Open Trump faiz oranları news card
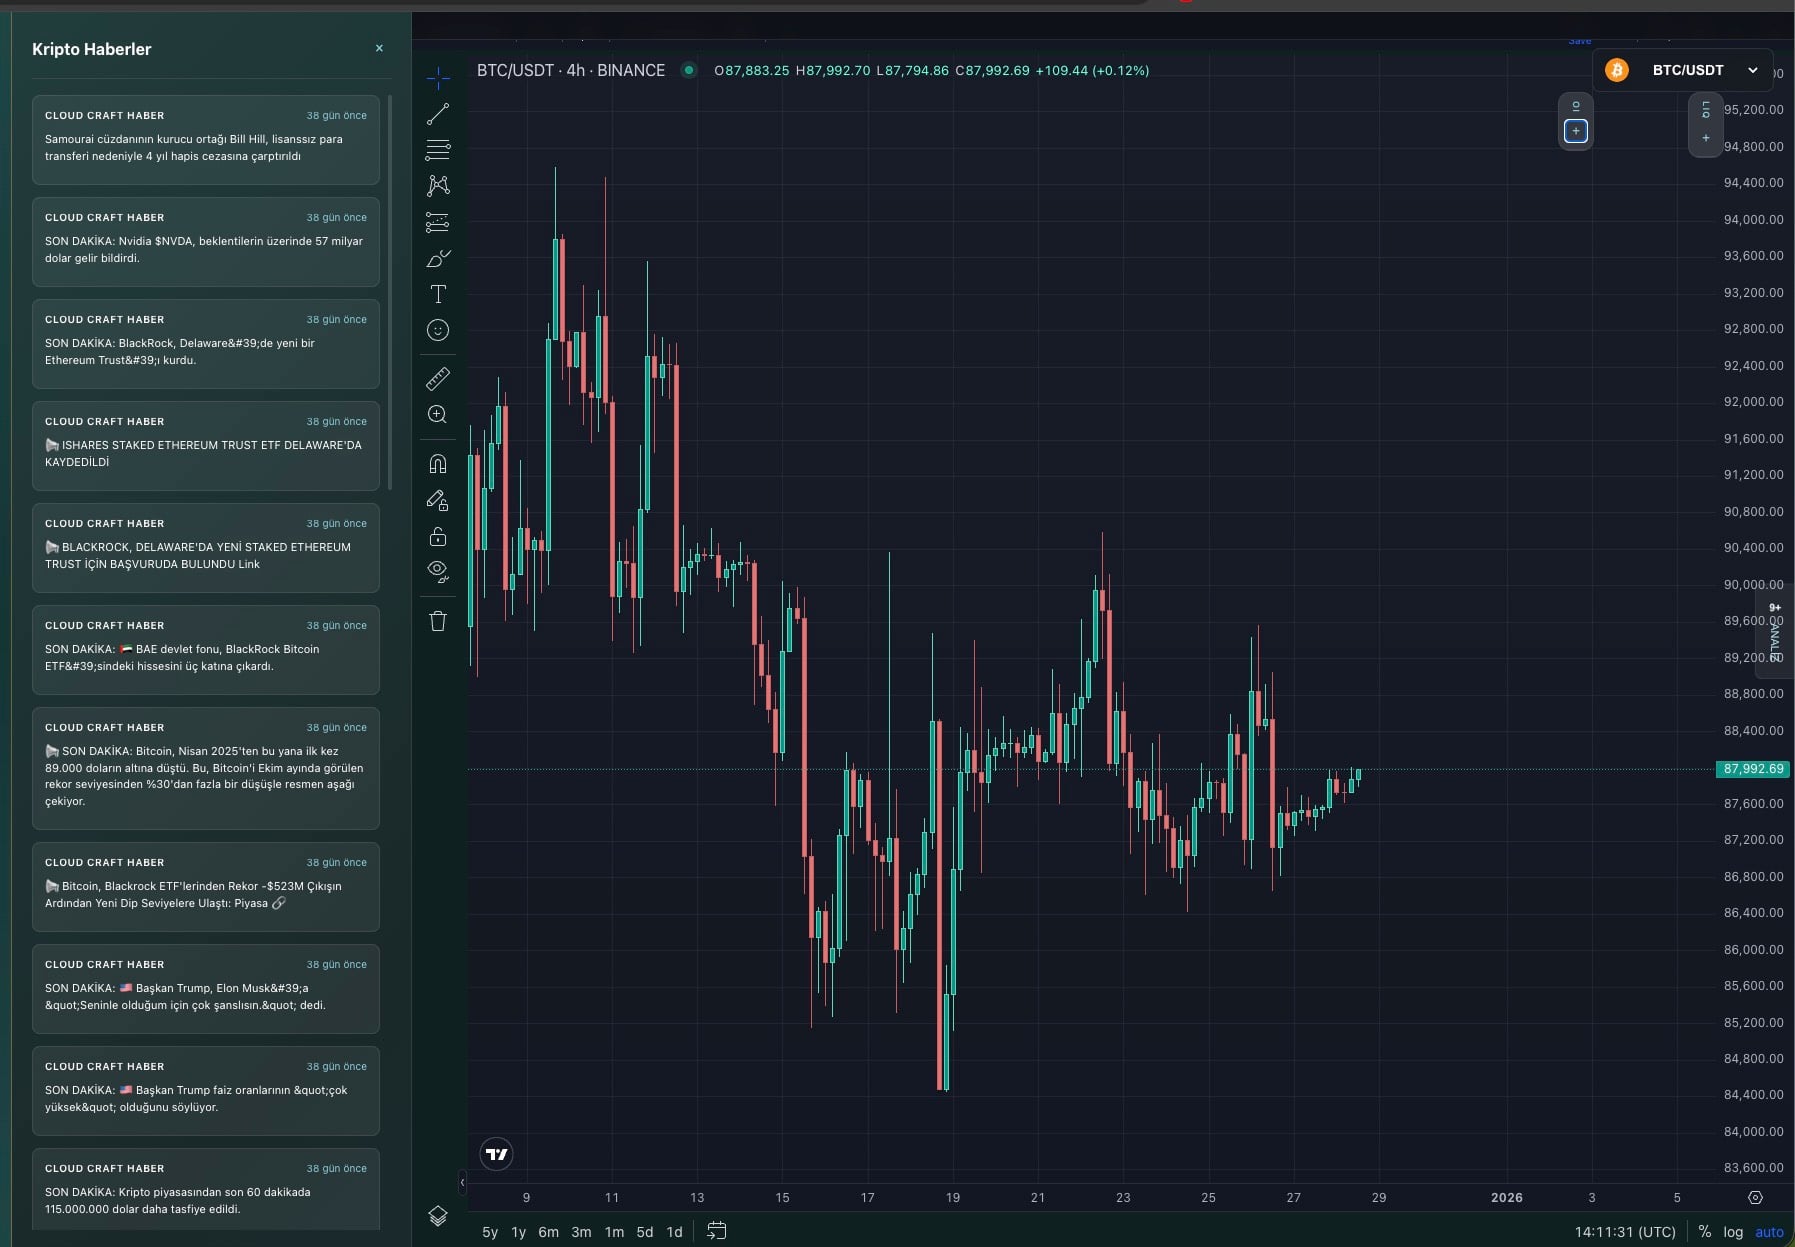 pyautogui.click(x=206, y=1091)
